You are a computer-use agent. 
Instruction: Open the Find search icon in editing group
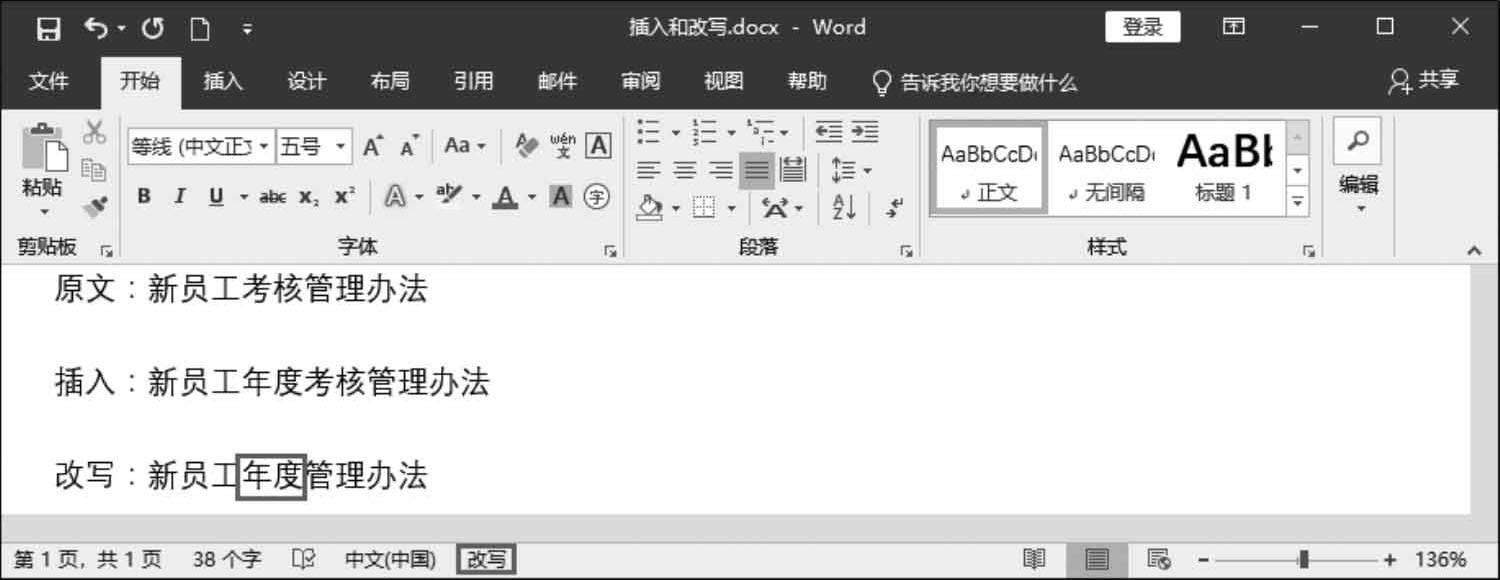pos(1358,141)
